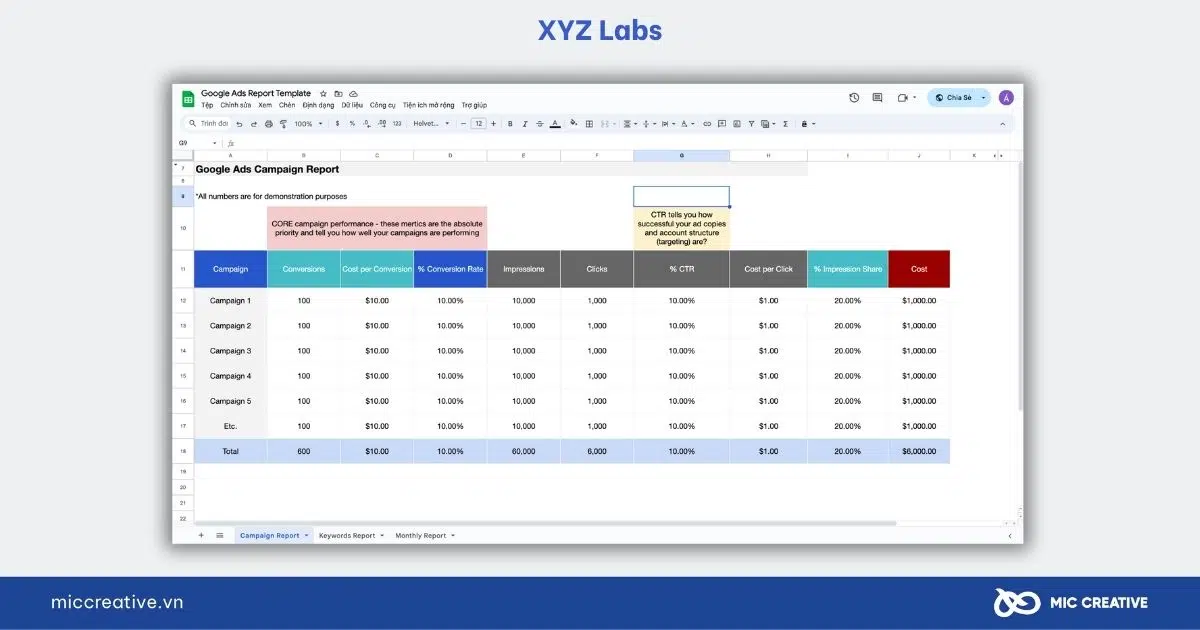Open the 123 number format menu
The width and height of the screenshot is (1200, 630).
pos(397,124)
